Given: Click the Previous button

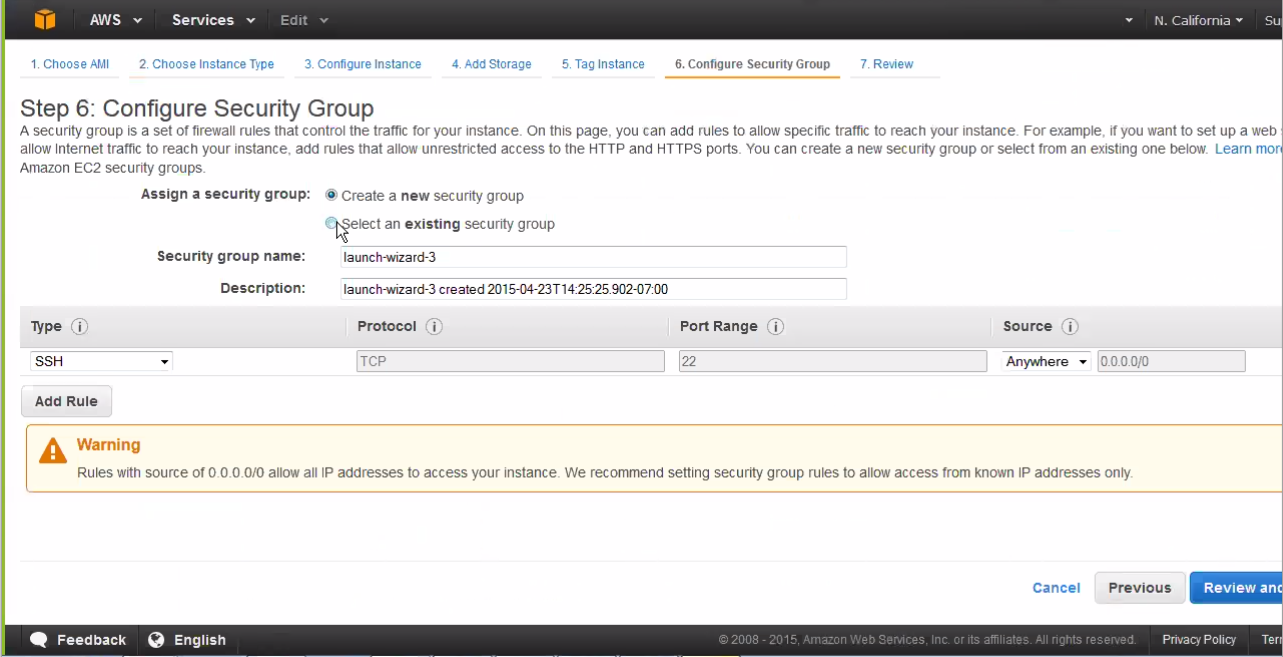Looking at the screenshot, I should pos(1139,588).
